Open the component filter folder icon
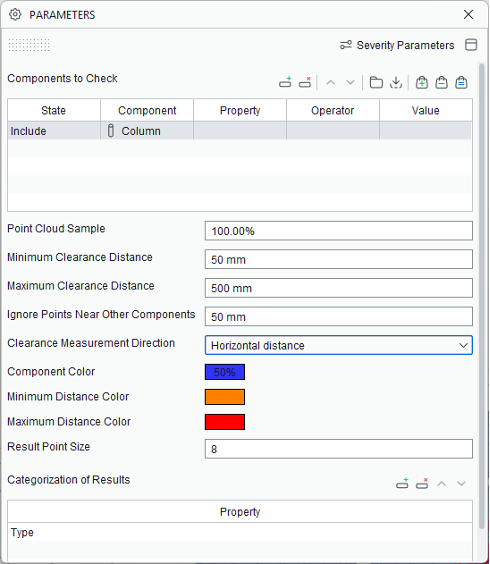 (x=376, y=82)
